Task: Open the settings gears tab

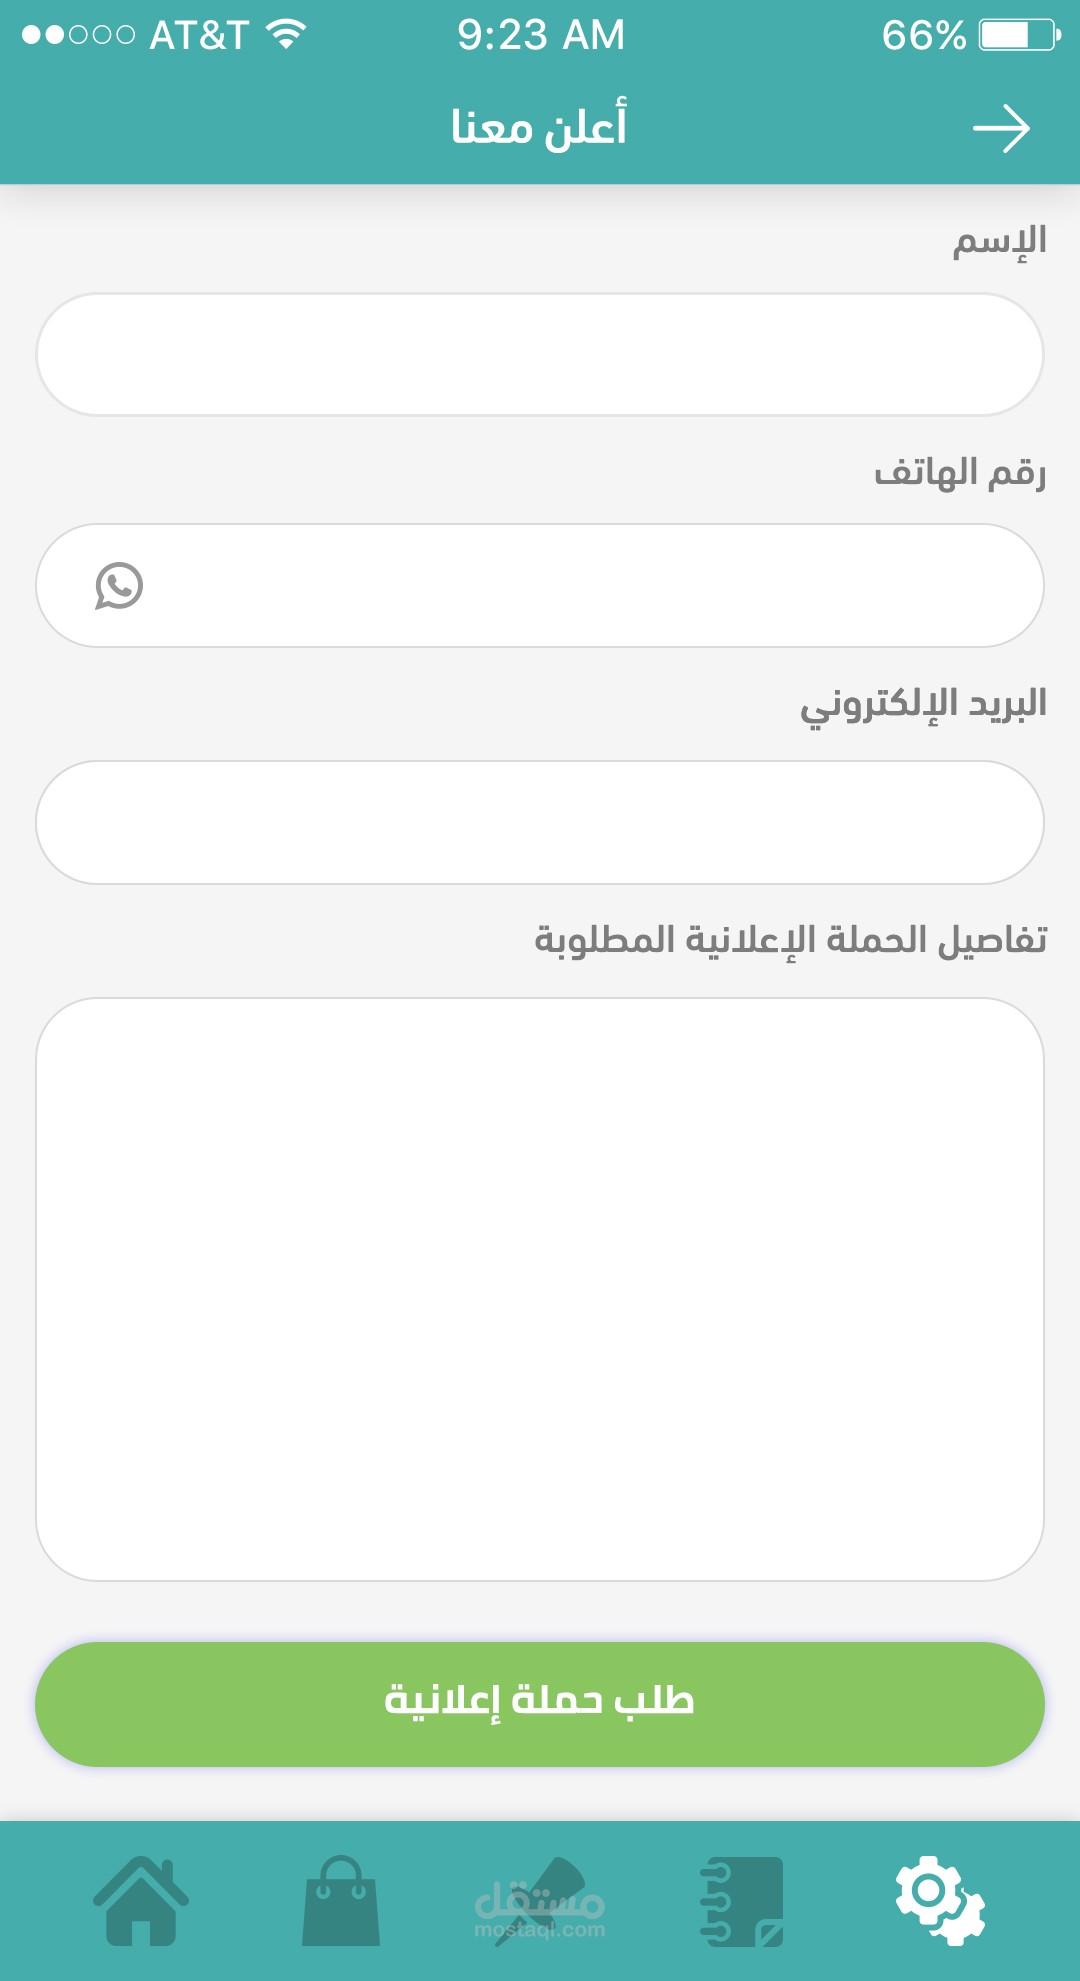Action: click(x=939, y=1900)
